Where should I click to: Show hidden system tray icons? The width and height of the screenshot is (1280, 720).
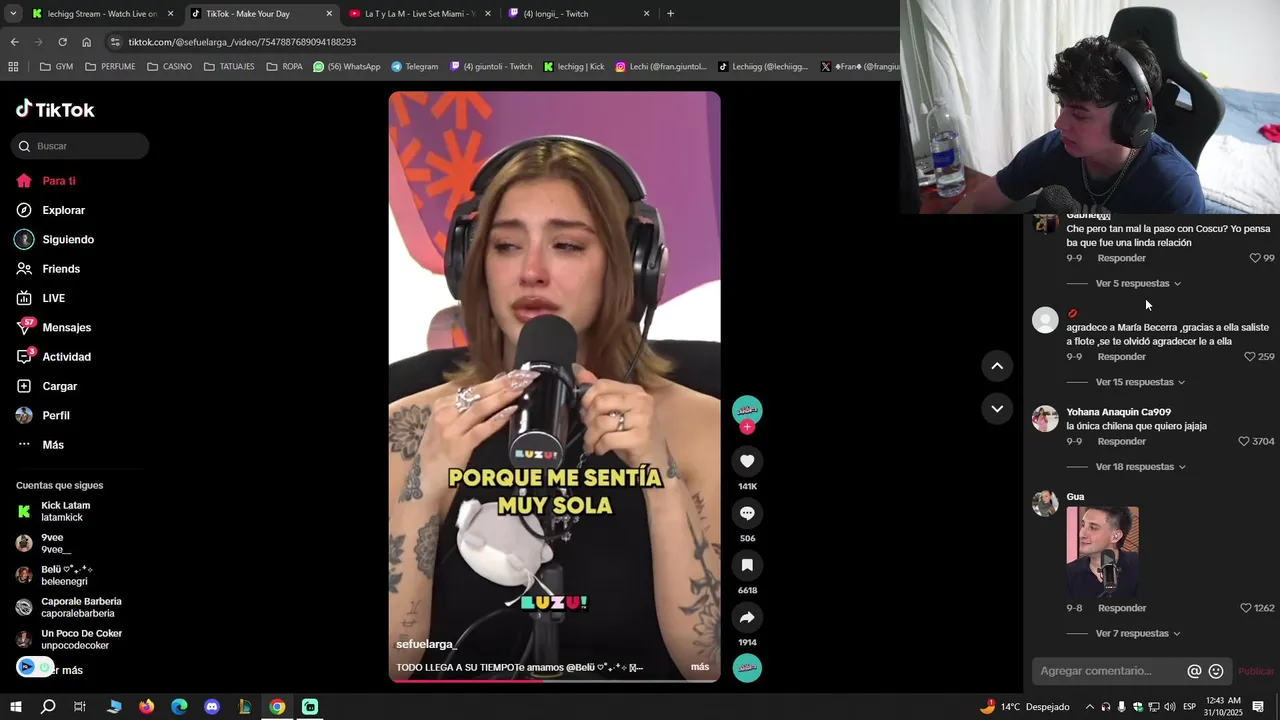pyautogui.click(x=1089, y=707)
